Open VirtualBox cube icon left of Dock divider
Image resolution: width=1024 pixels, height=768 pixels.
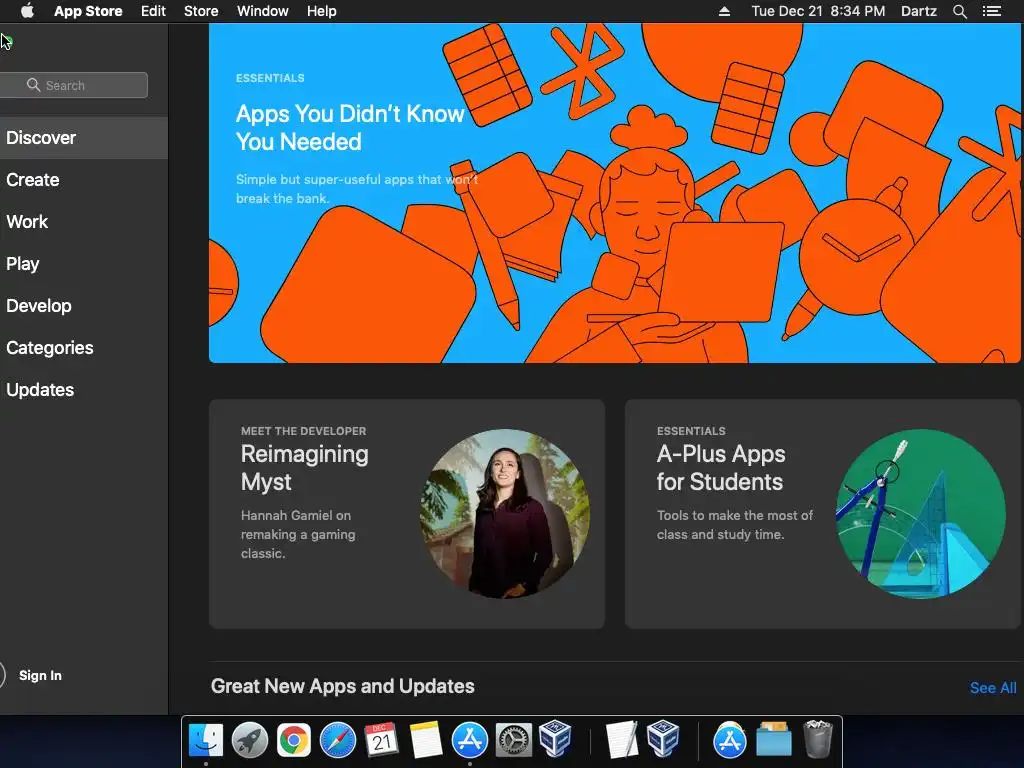[556, 739]
